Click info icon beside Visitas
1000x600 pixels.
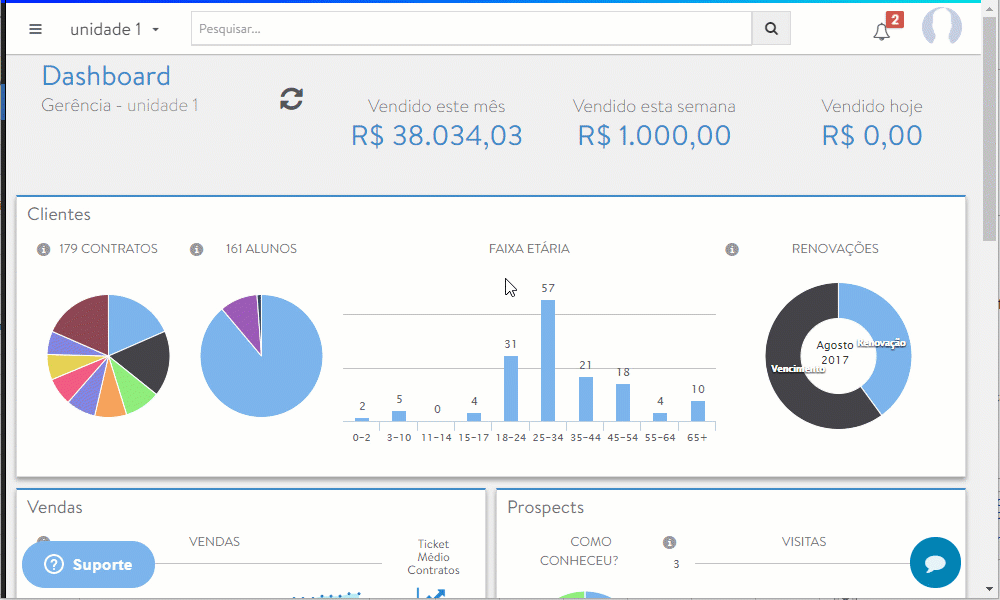(669, 542)
